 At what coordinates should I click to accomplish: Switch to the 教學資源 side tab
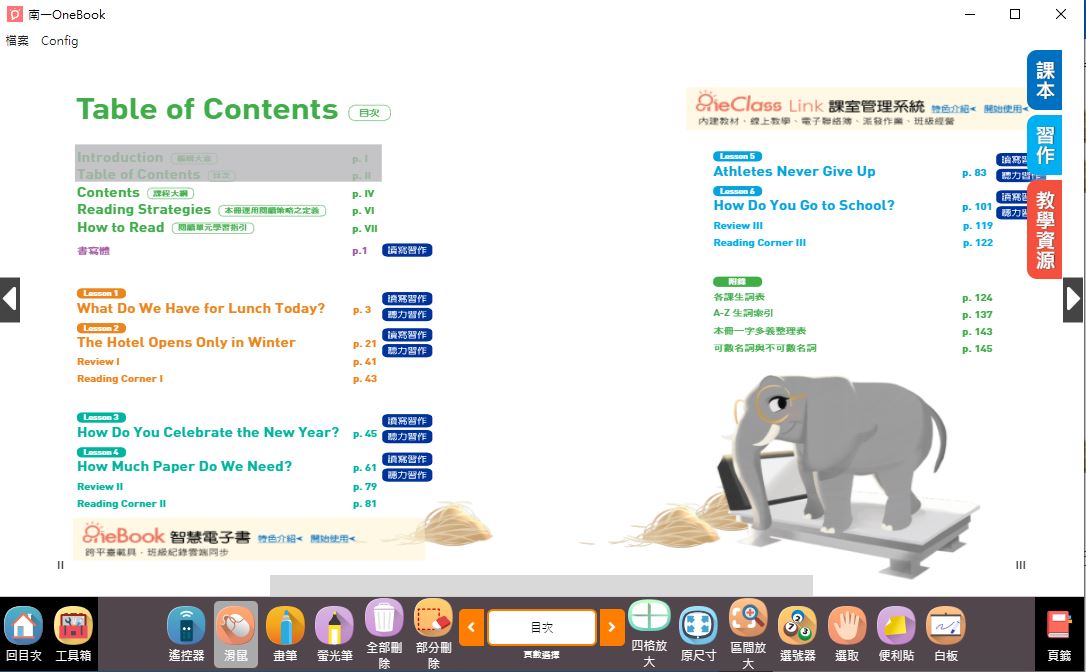point(1044,229)
